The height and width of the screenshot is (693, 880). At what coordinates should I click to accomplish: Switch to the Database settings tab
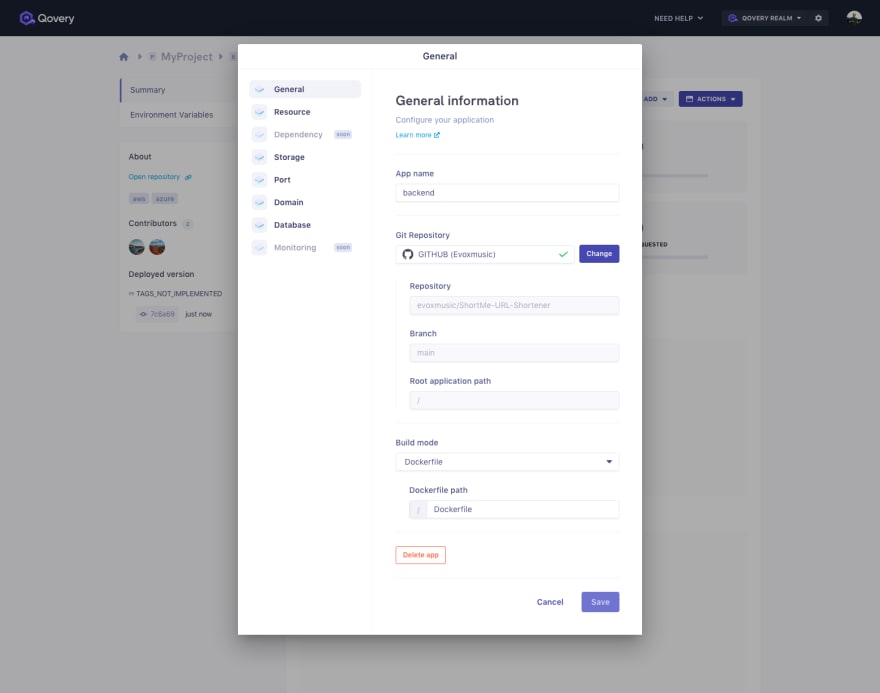[x=305, y=225]
